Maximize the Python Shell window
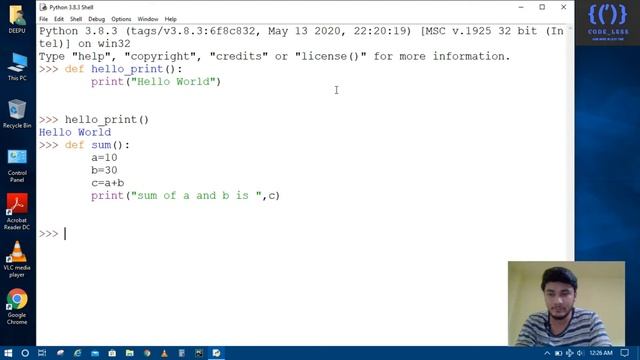Viewport: 640px width, 360px height. click(x=542, y=7)
